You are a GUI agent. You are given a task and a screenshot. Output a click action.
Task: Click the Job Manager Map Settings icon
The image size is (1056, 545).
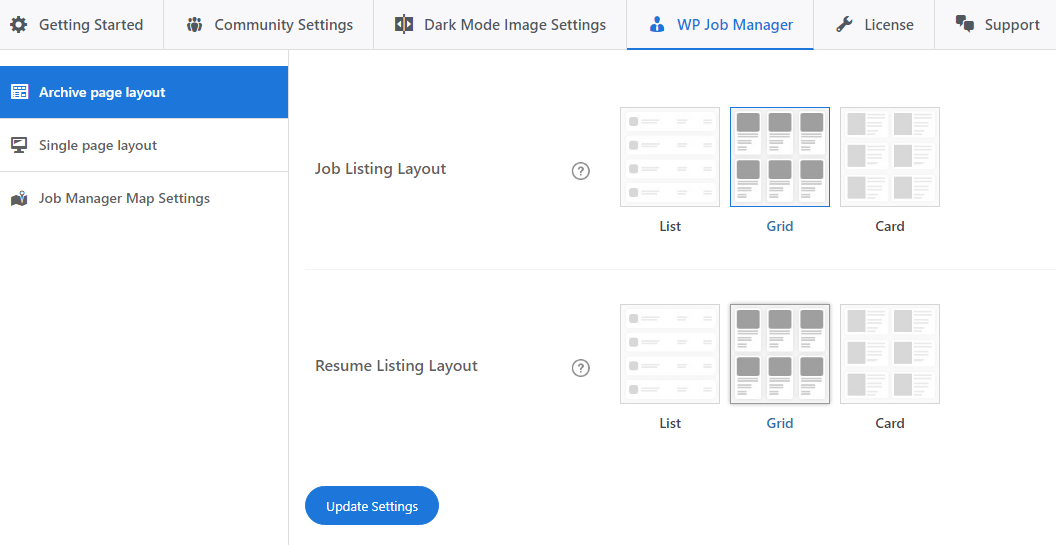click(x=19, y=199)
